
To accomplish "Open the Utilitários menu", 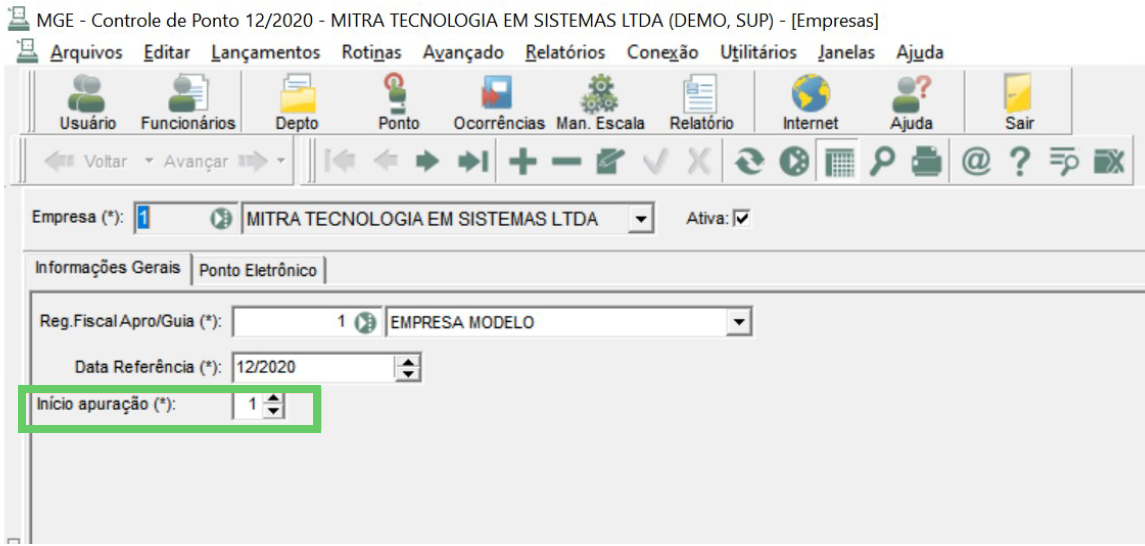I will coord(758,53).
